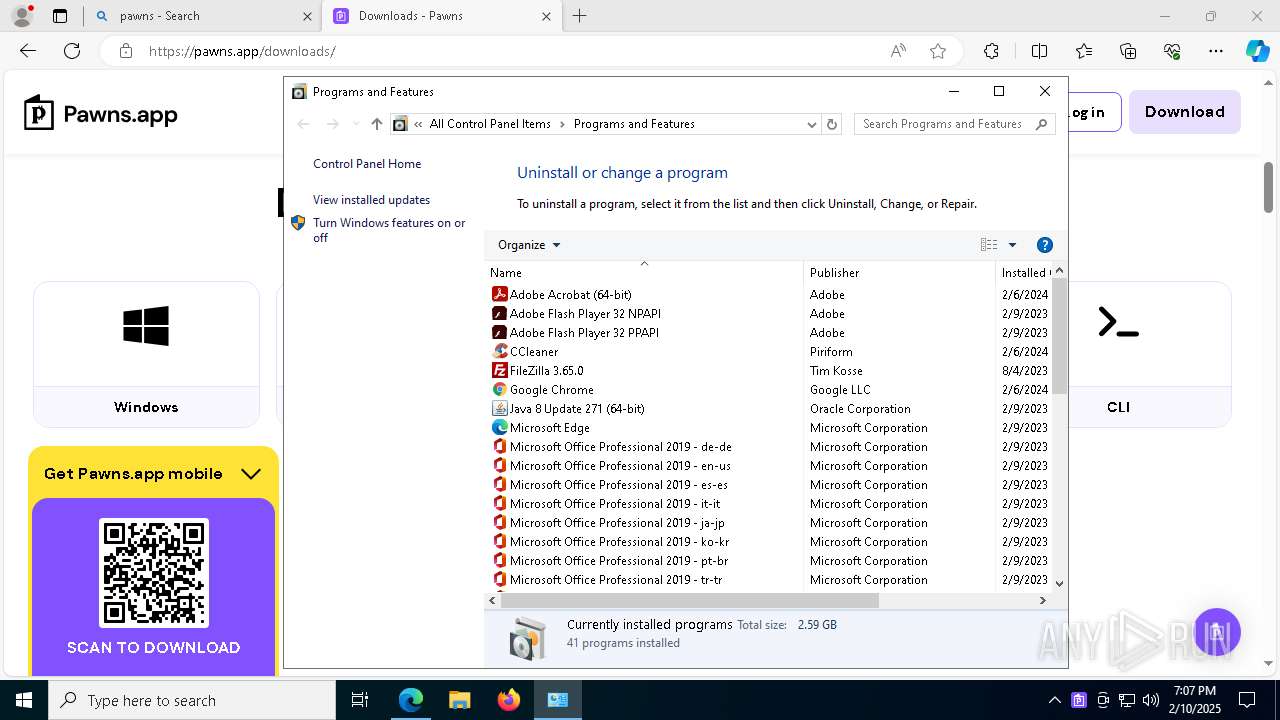The width and height of the screenshot is (1280, 720).
Task: Open File Explorer from the taskbar
Action: (x=460, y=700)
